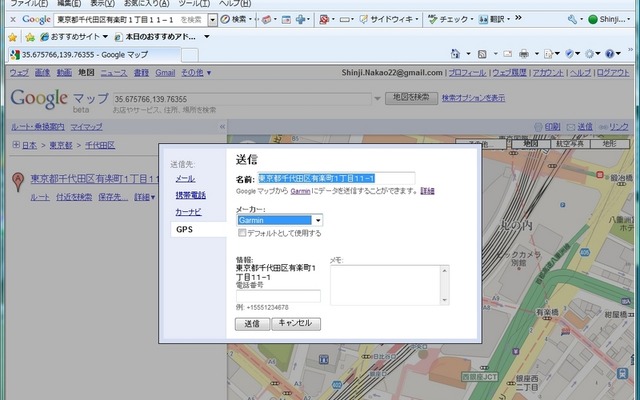Click the Page menu icon in command bar

click(549, 53)
